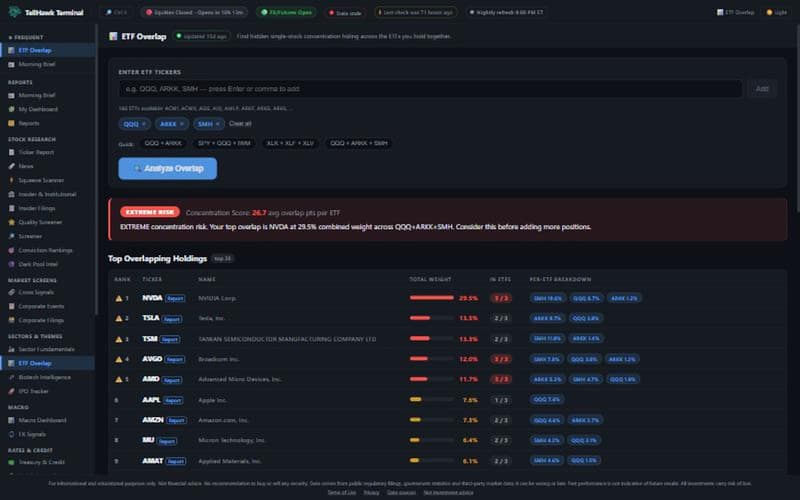
Task: Select quick preset QQQ + ARKK
Action: [x=163, y=143]
